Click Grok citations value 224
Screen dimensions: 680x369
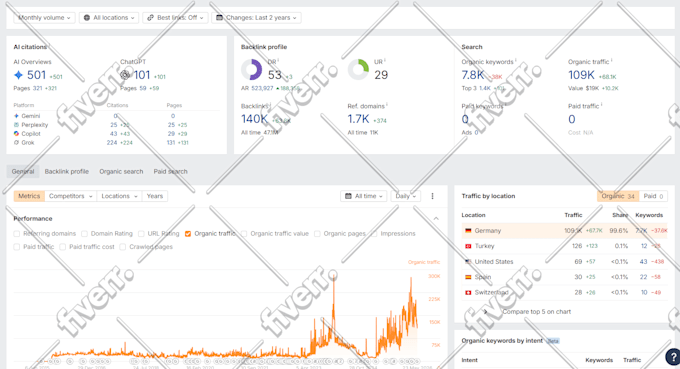(x=112, y=143)
